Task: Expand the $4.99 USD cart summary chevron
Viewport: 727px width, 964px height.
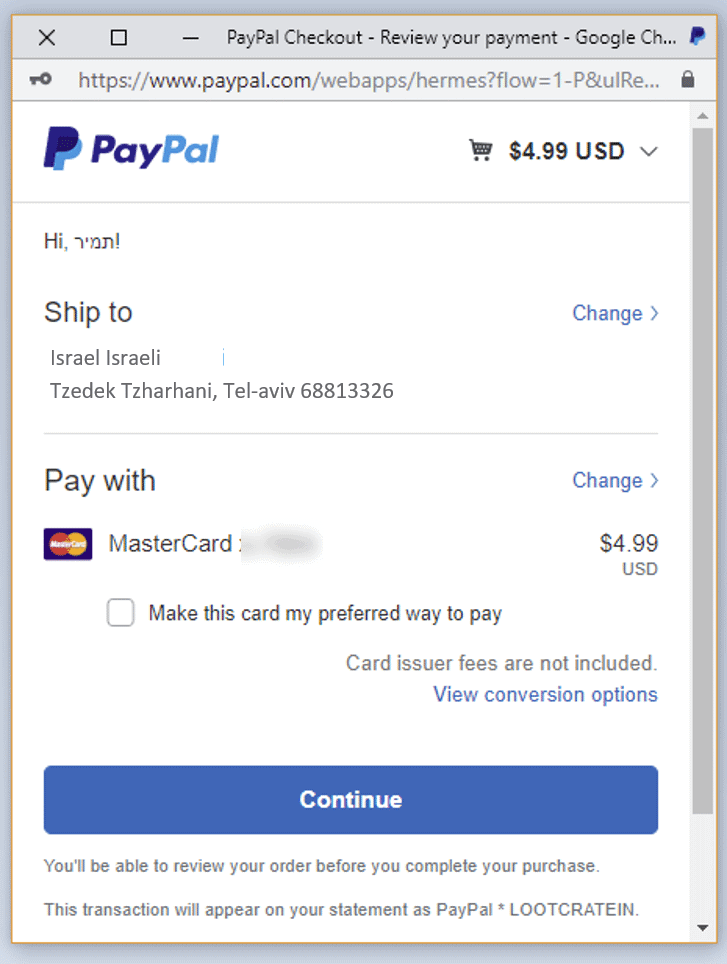Action: [x=649, y=152]
